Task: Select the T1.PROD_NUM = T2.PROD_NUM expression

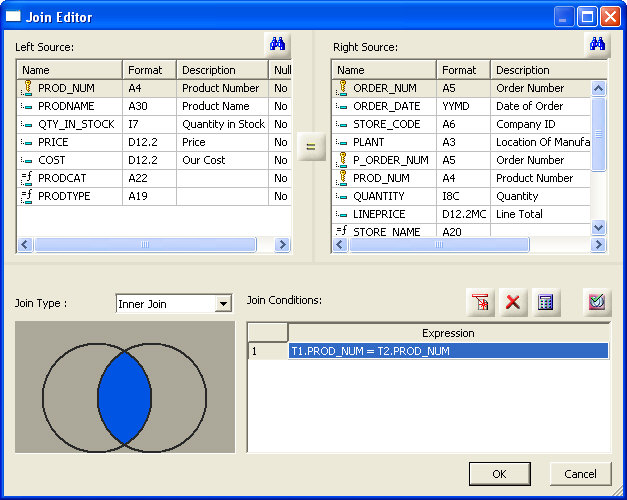Action: pyautogui.click(x=449, y=351)
